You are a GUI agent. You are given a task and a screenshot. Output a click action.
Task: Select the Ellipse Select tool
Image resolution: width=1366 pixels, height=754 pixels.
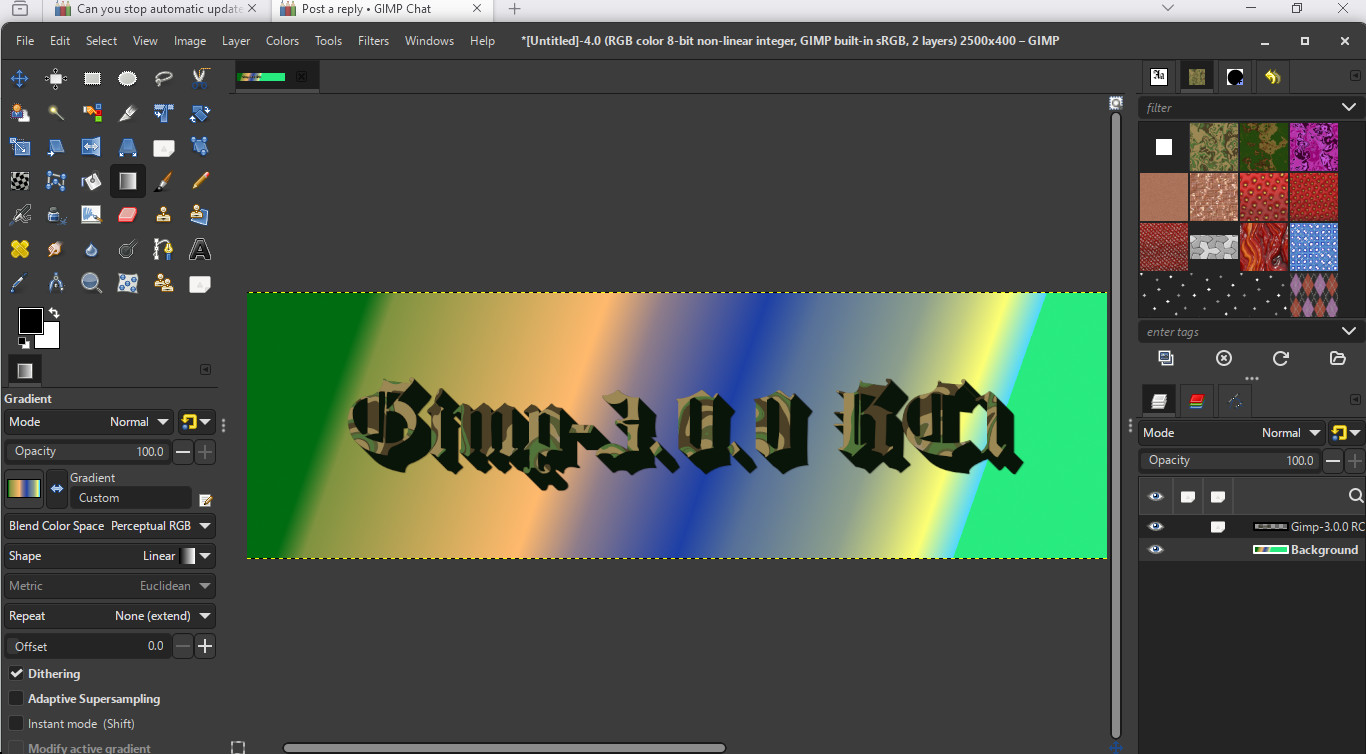pyautogui.click(x=128, y=78)
